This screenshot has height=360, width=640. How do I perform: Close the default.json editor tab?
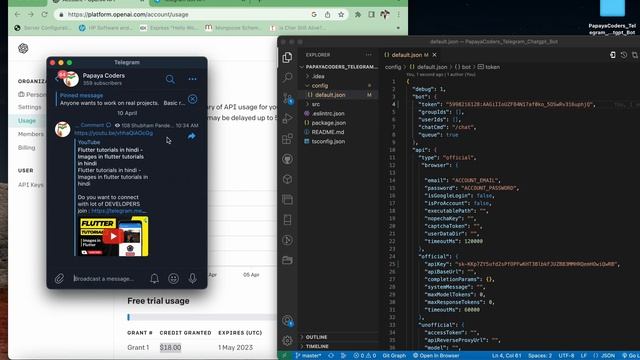point(435,55)
